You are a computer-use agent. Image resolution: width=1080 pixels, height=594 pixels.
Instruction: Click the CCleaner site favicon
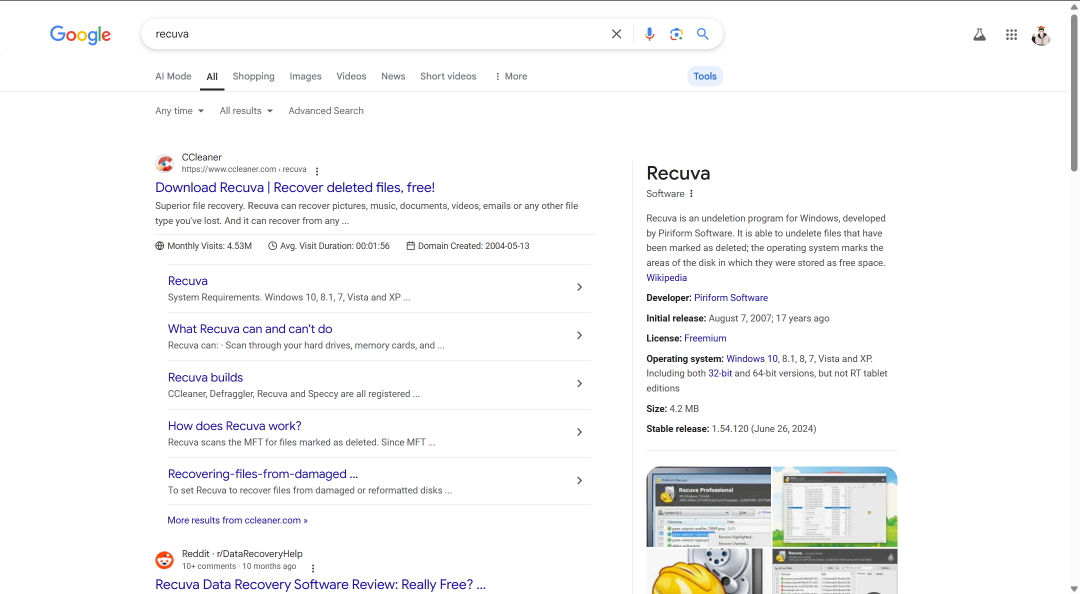tap(164, 163)
